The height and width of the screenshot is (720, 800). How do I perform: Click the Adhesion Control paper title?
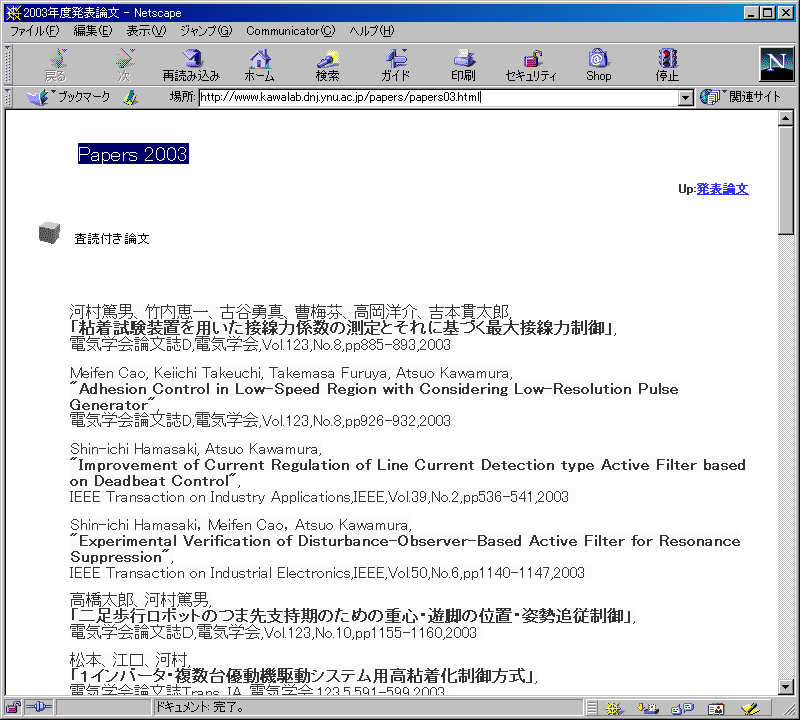click(374, 397)
